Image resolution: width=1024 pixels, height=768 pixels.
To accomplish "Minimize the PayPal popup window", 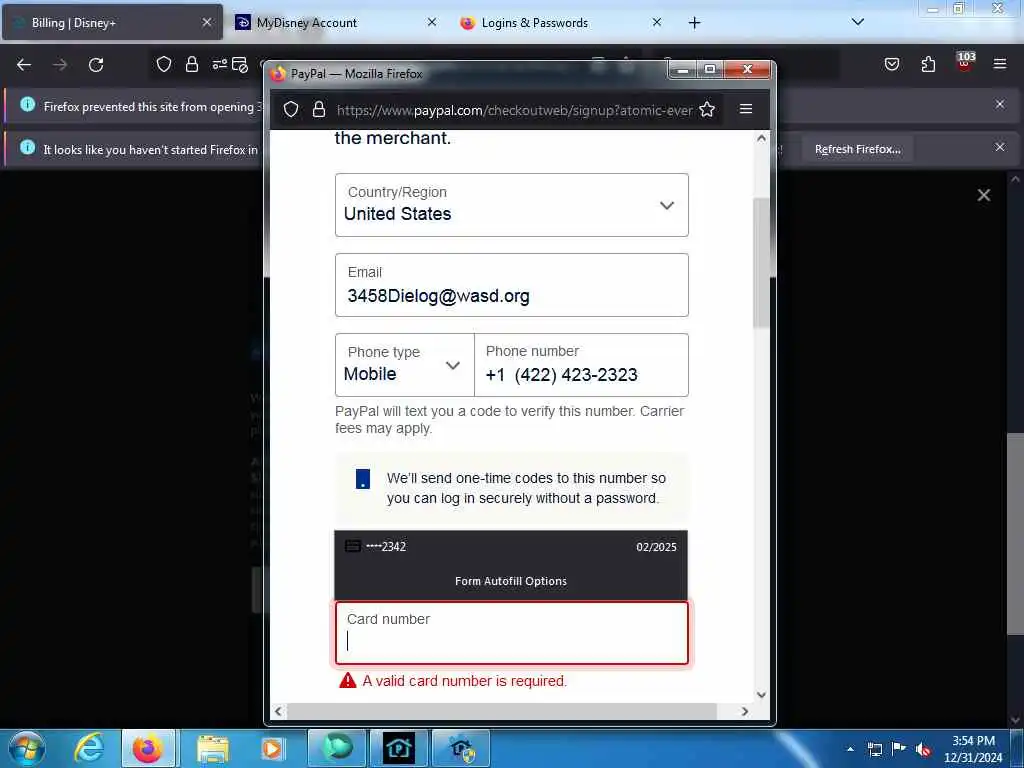I will coord(682,69).
